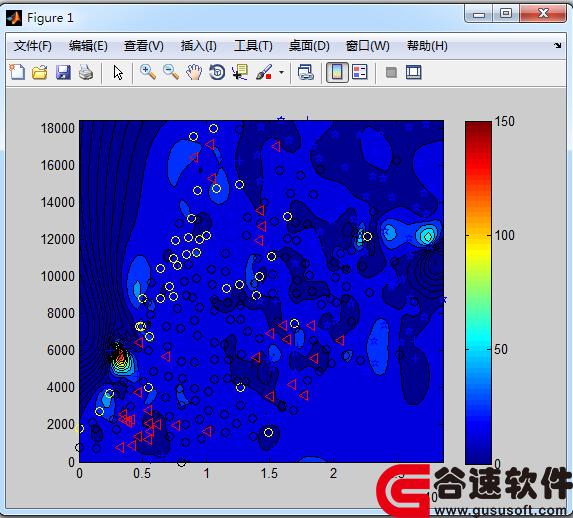Select the Edit Plot arrow tool

click(x=118, y=72)
